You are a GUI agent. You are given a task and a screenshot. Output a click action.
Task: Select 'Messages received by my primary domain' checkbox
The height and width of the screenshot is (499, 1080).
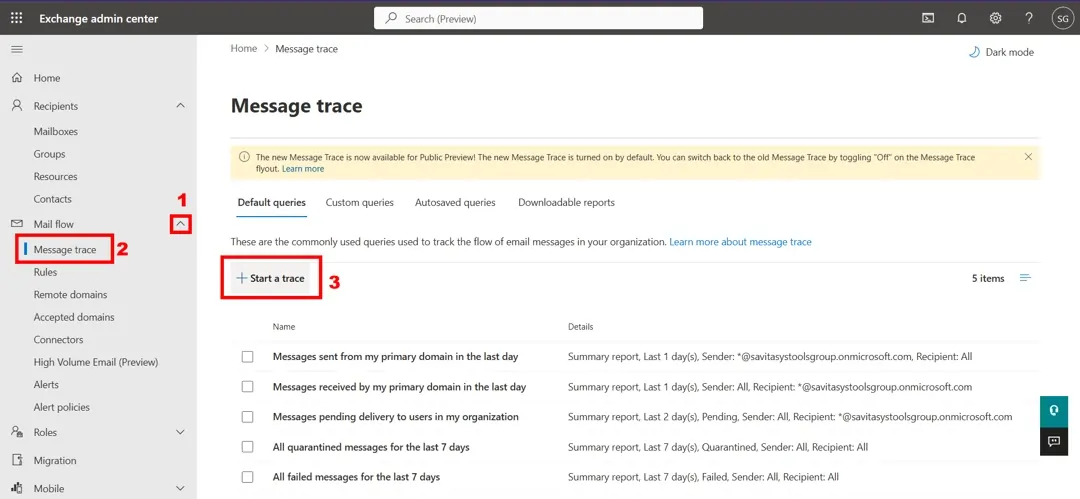247,387
